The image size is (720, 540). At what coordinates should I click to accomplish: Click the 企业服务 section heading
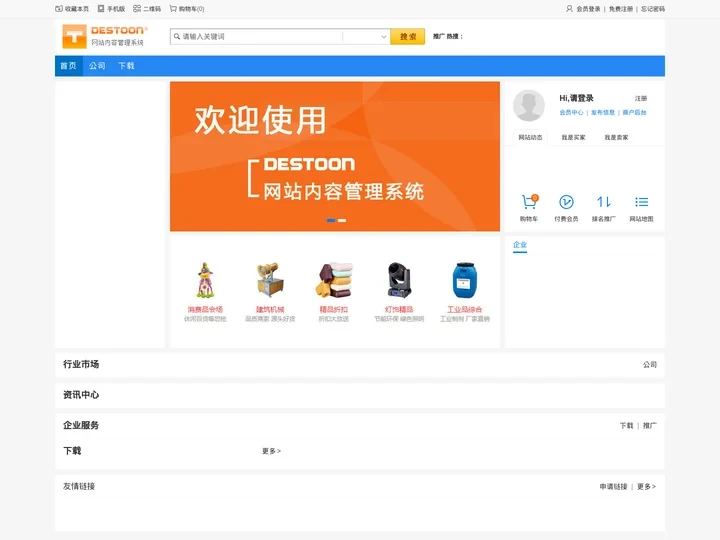81,425
